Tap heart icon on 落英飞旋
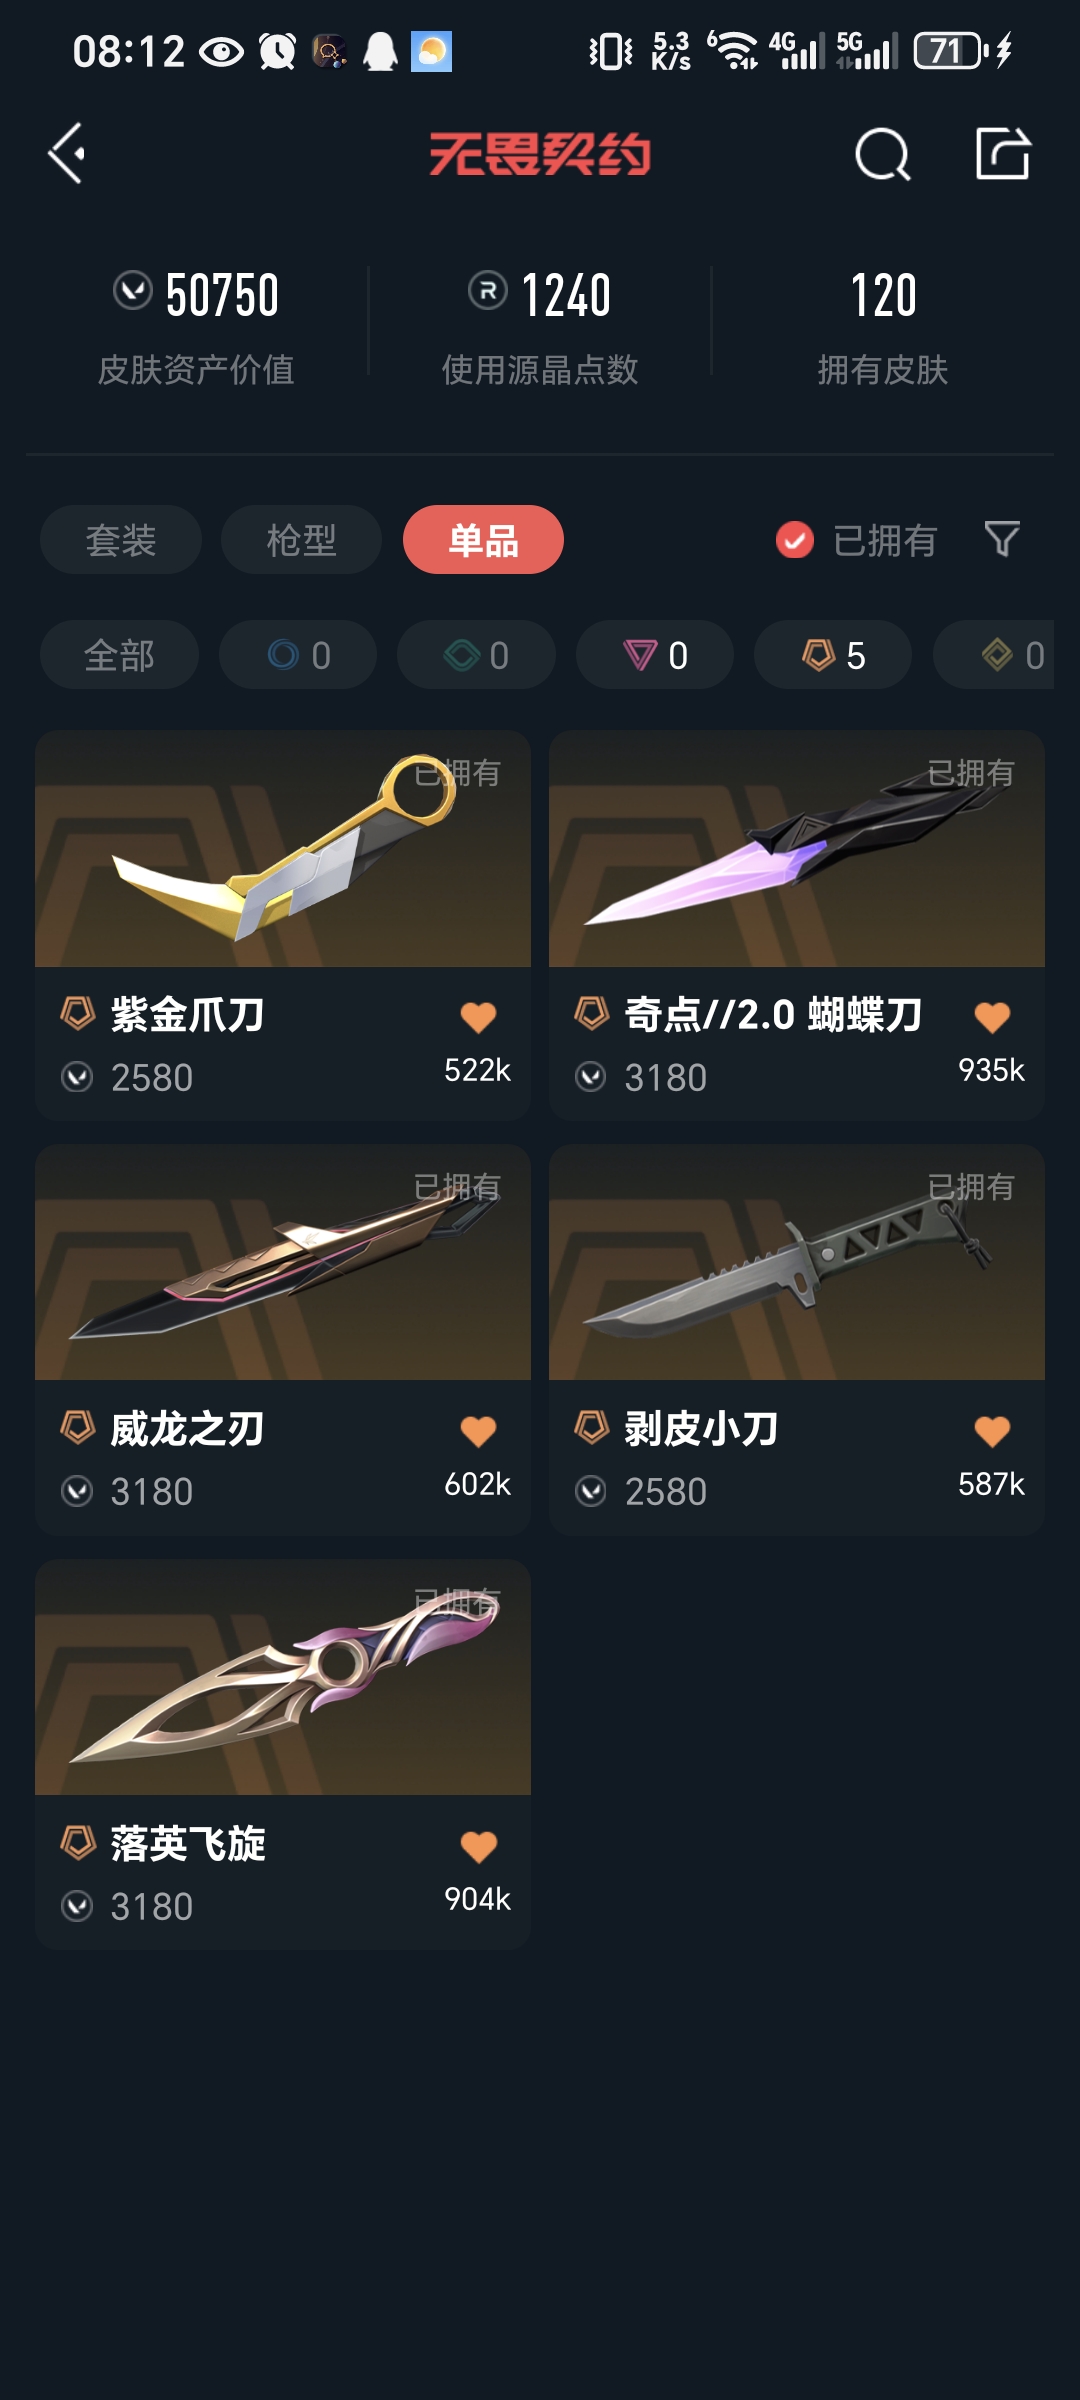 (478, 1846)
